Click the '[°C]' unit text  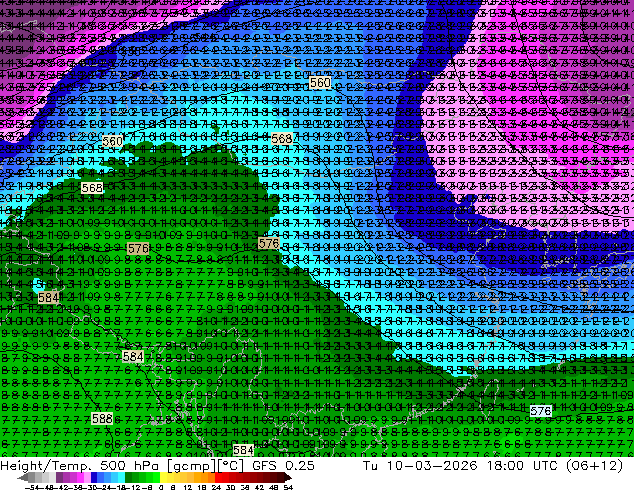(x=230, y=466)
